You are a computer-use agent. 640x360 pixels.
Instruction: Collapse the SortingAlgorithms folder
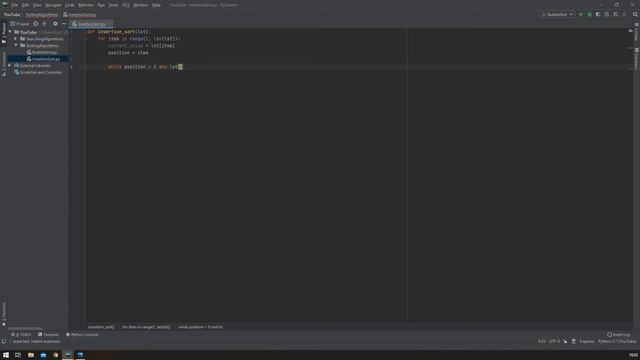click(x=16, y=45)
